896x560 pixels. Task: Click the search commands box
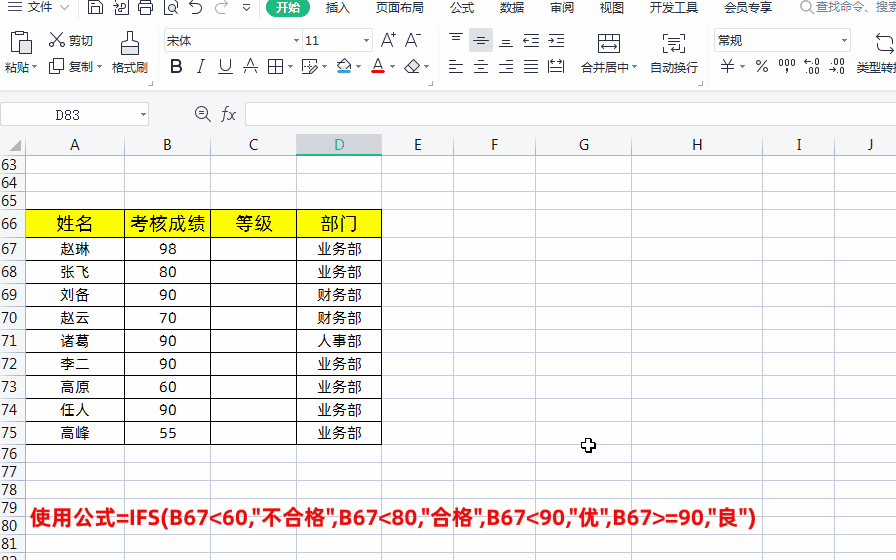click(x=847, y=7)
